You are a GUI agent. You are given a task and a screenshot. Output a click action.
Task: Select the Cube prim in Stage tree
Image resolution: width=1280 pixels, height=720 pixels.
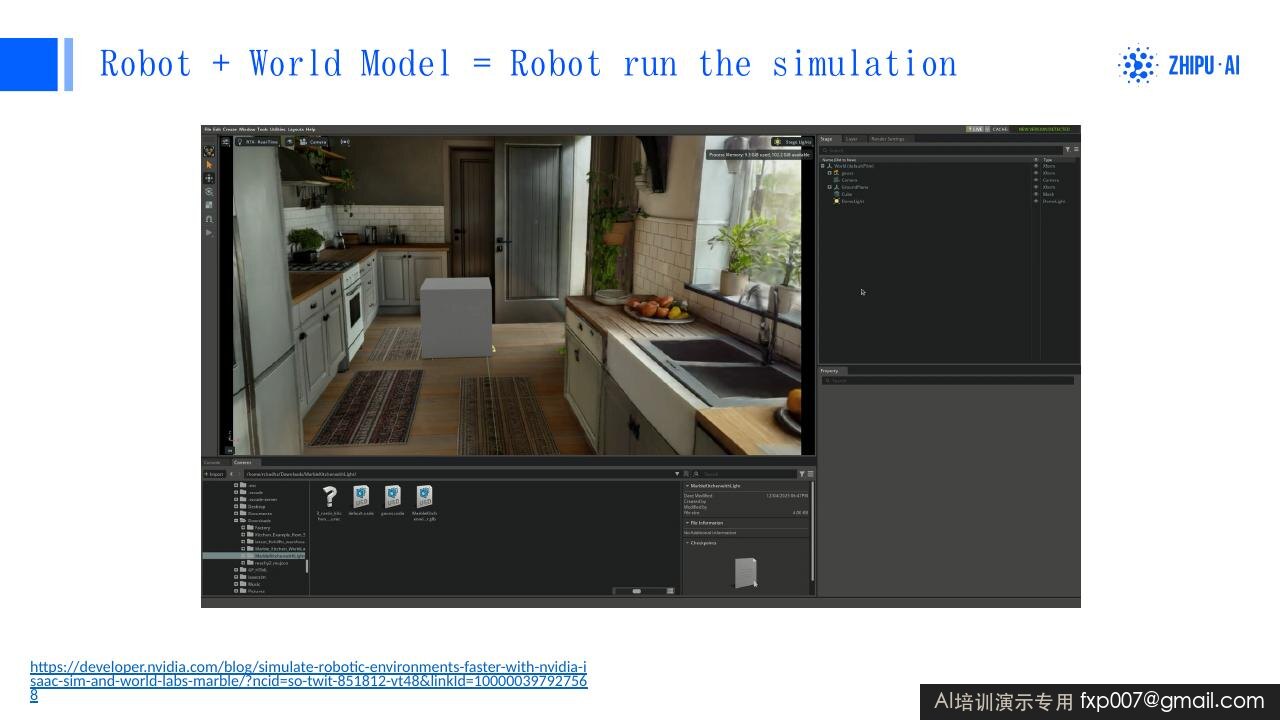tap(847, 194)
